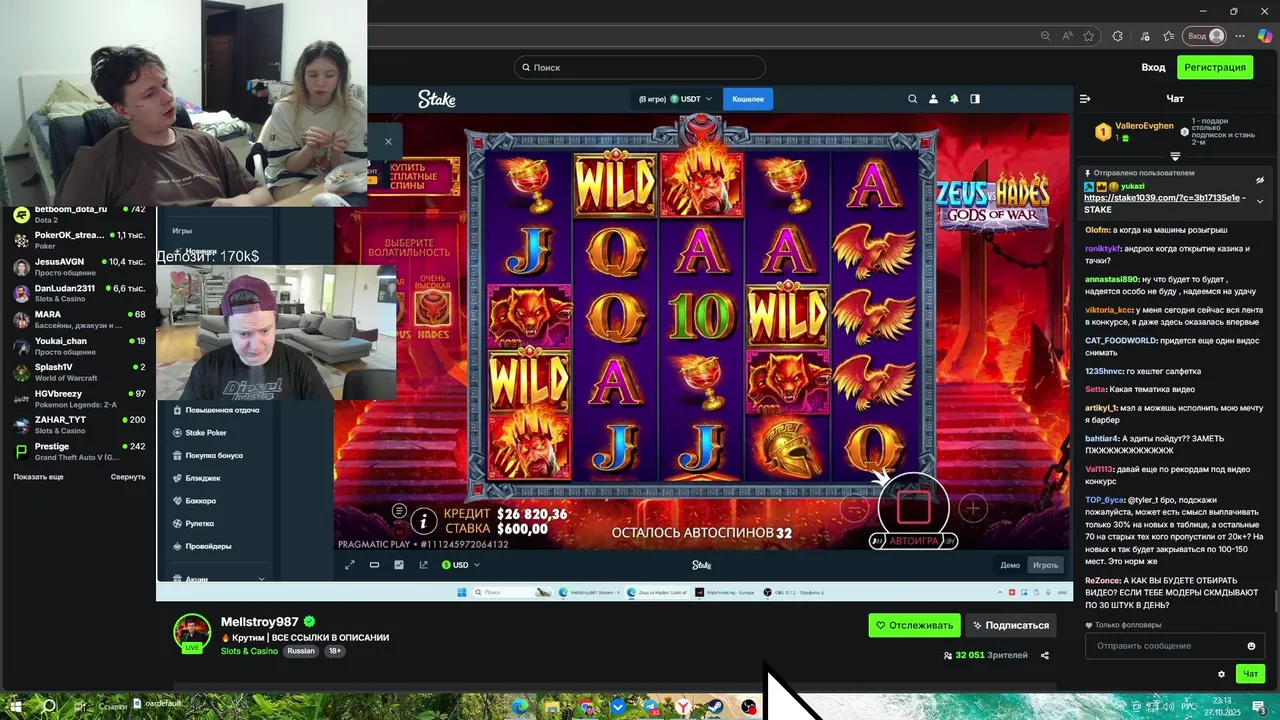The image size is (1280, 720).
Task: Stop autospins with the red square button
Action: (913, 507)
